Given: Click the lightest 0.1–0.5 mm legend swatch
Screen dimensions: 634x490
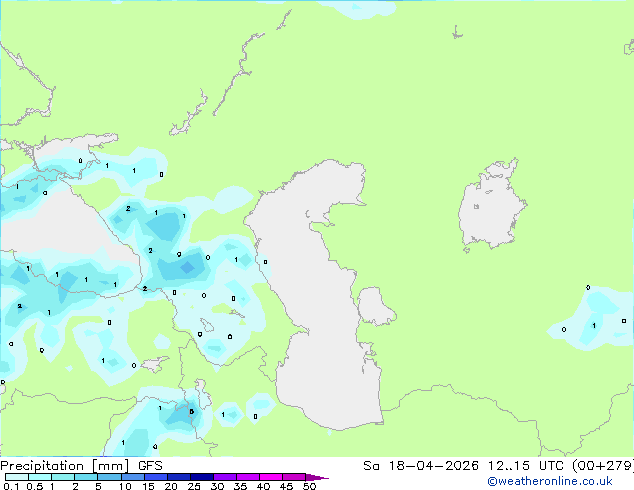Looking at the screenshot, I should (x=17, y=477).
